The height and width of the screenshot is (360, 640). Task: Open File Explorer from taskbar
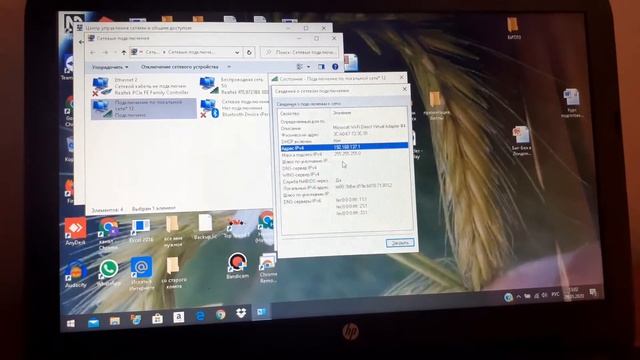tap(115, 321)
